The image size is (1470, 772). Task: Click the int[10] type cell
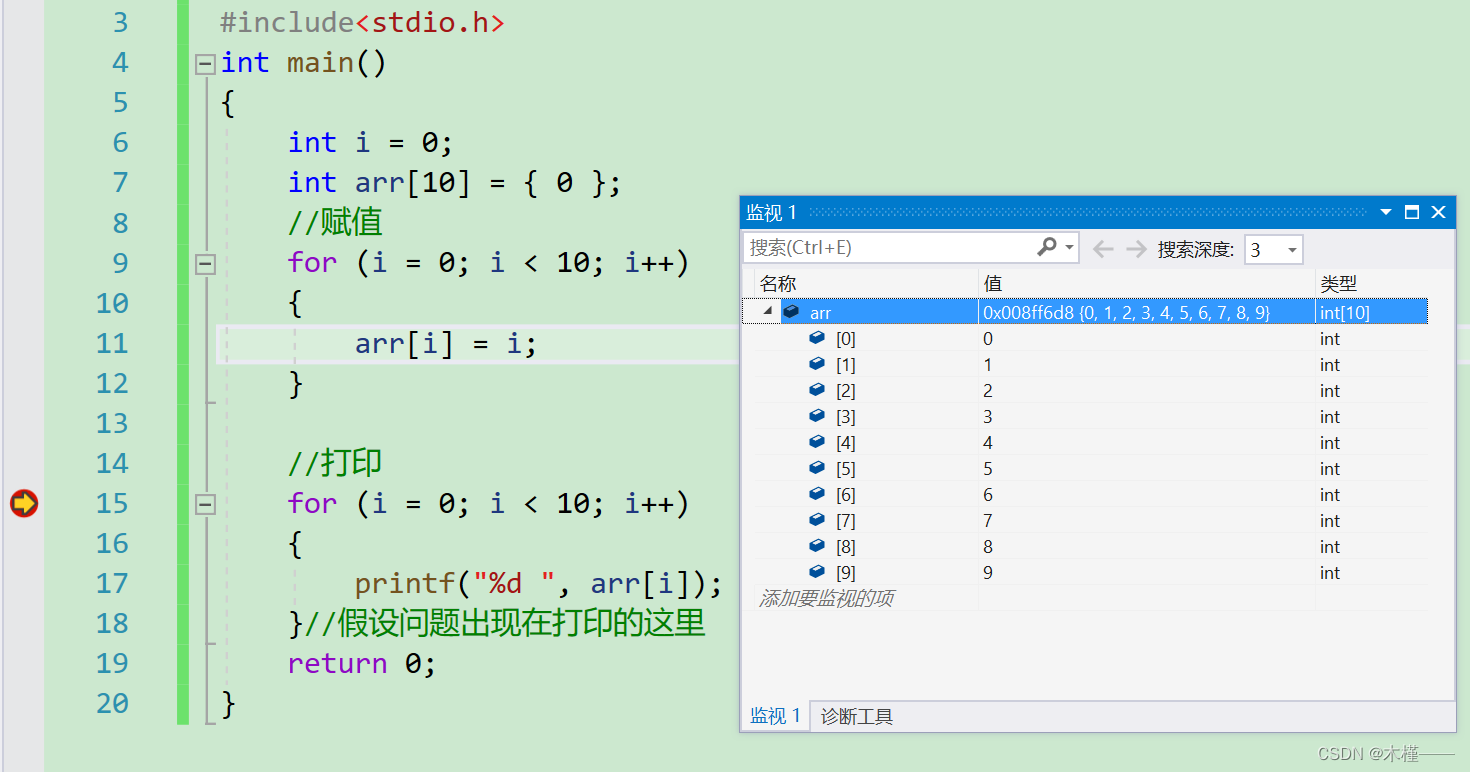pyautogui.click(x=1371, y=312)
